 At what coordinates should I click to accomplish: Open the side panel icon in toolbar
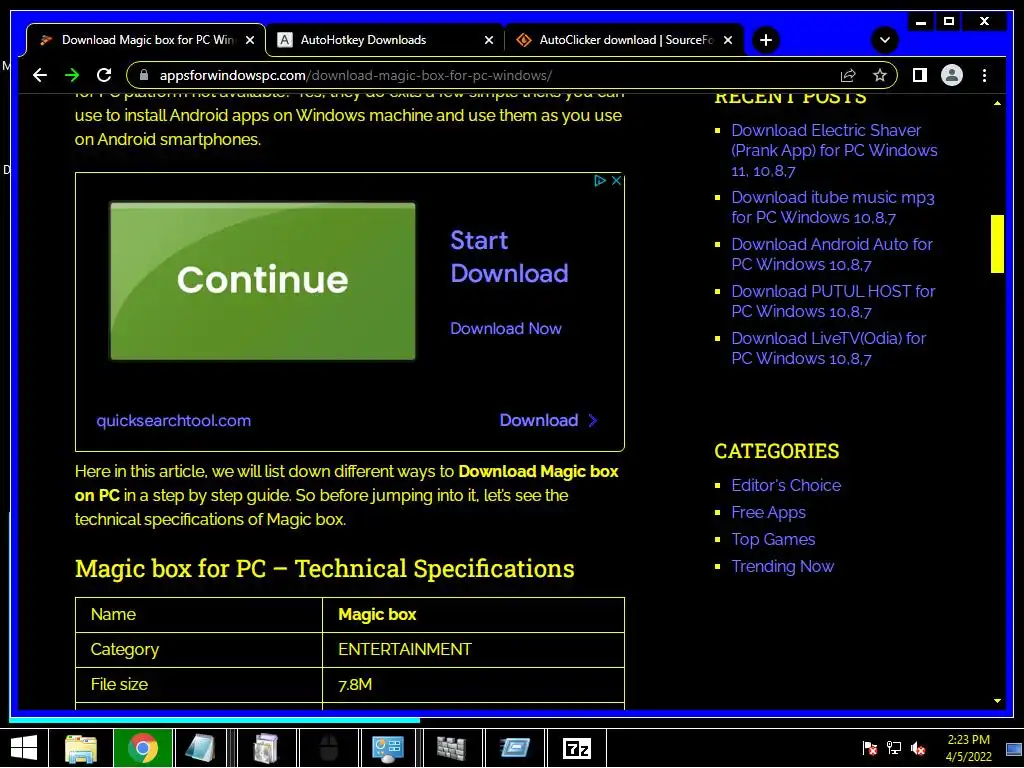tap(920, 75)
